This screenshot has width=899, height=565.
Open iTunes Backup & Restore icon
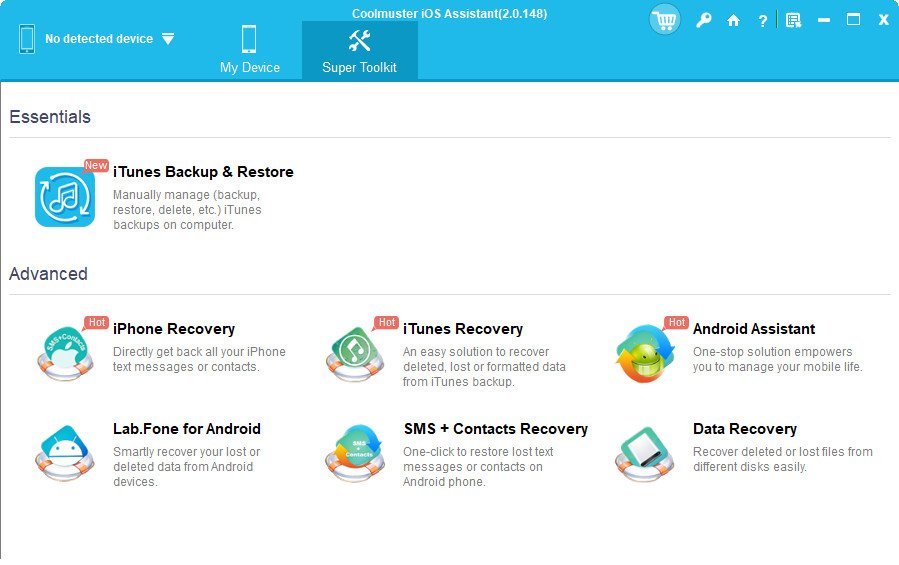(x=65, y=197)
